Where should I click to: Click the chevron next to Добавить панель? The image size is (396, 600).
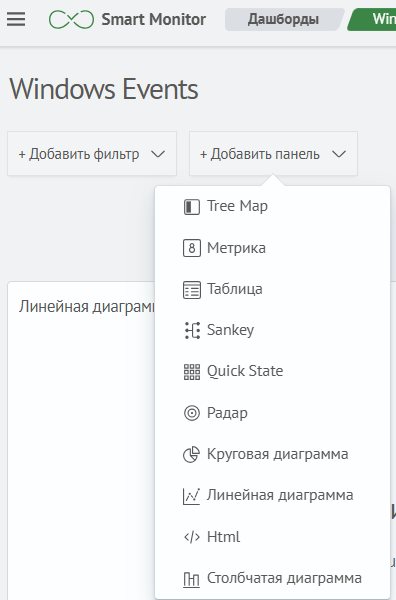339,154
